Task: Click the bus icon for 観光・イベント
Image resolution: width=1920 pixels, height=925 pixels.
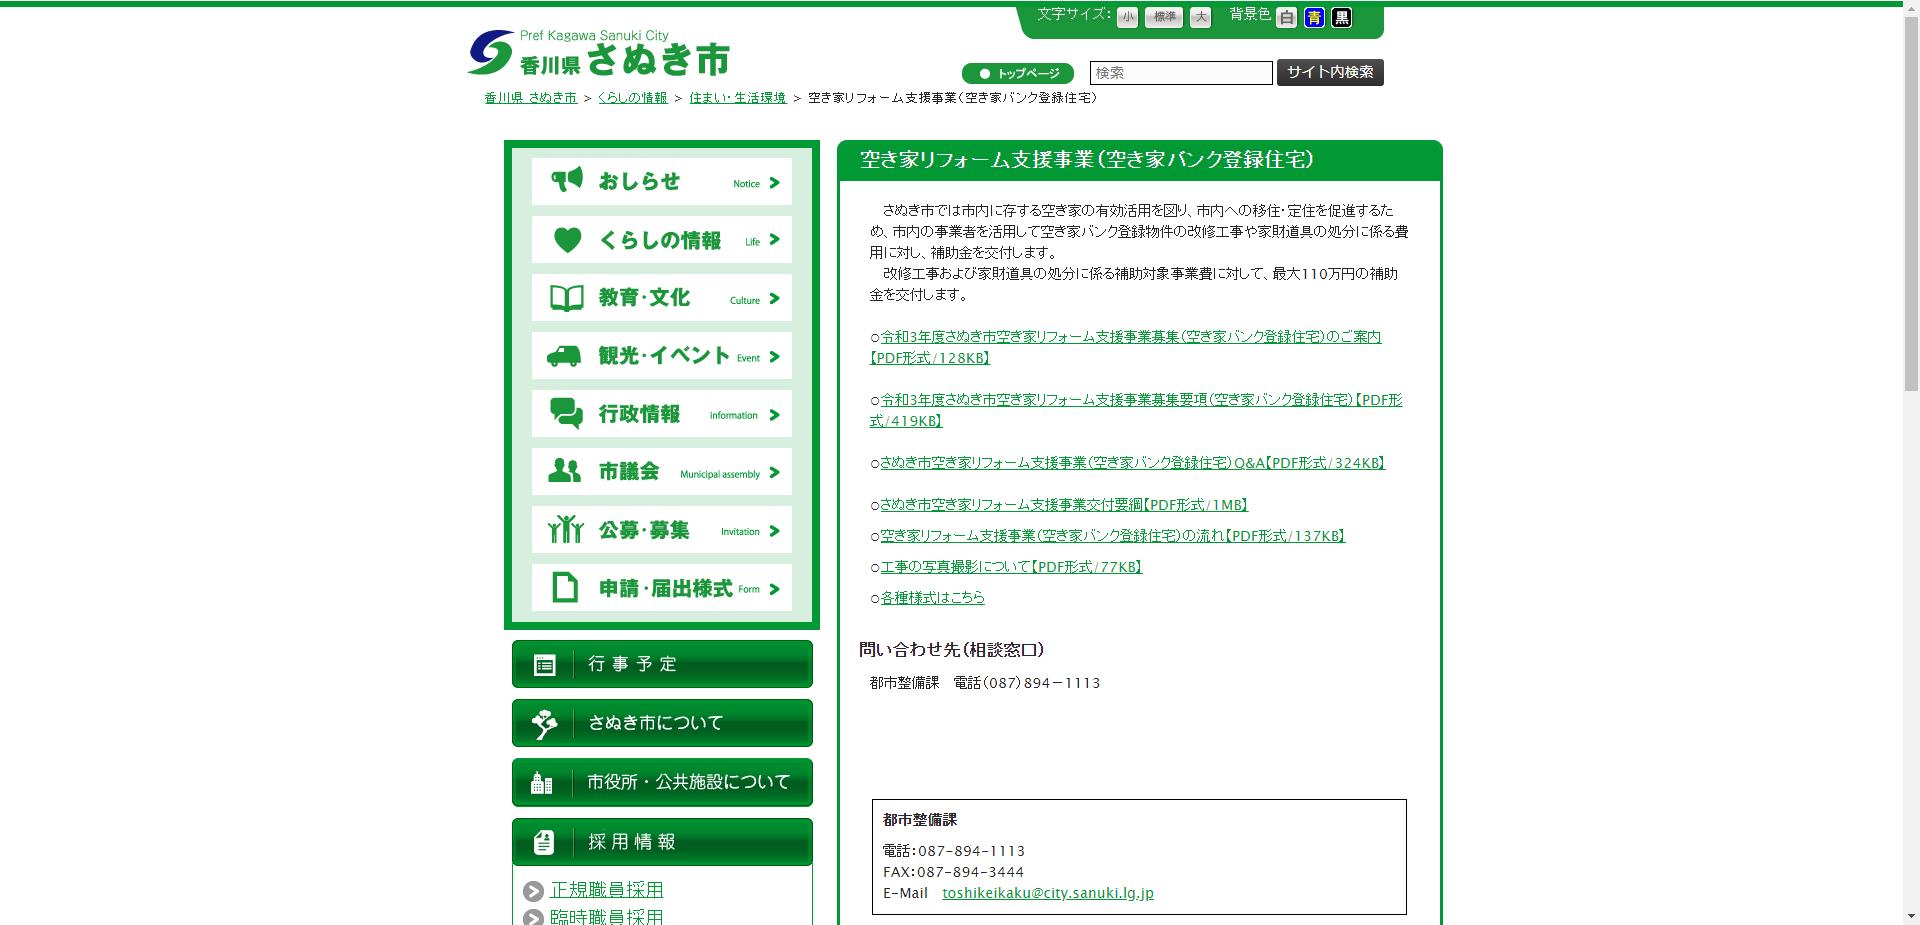Action: (566, 355)
